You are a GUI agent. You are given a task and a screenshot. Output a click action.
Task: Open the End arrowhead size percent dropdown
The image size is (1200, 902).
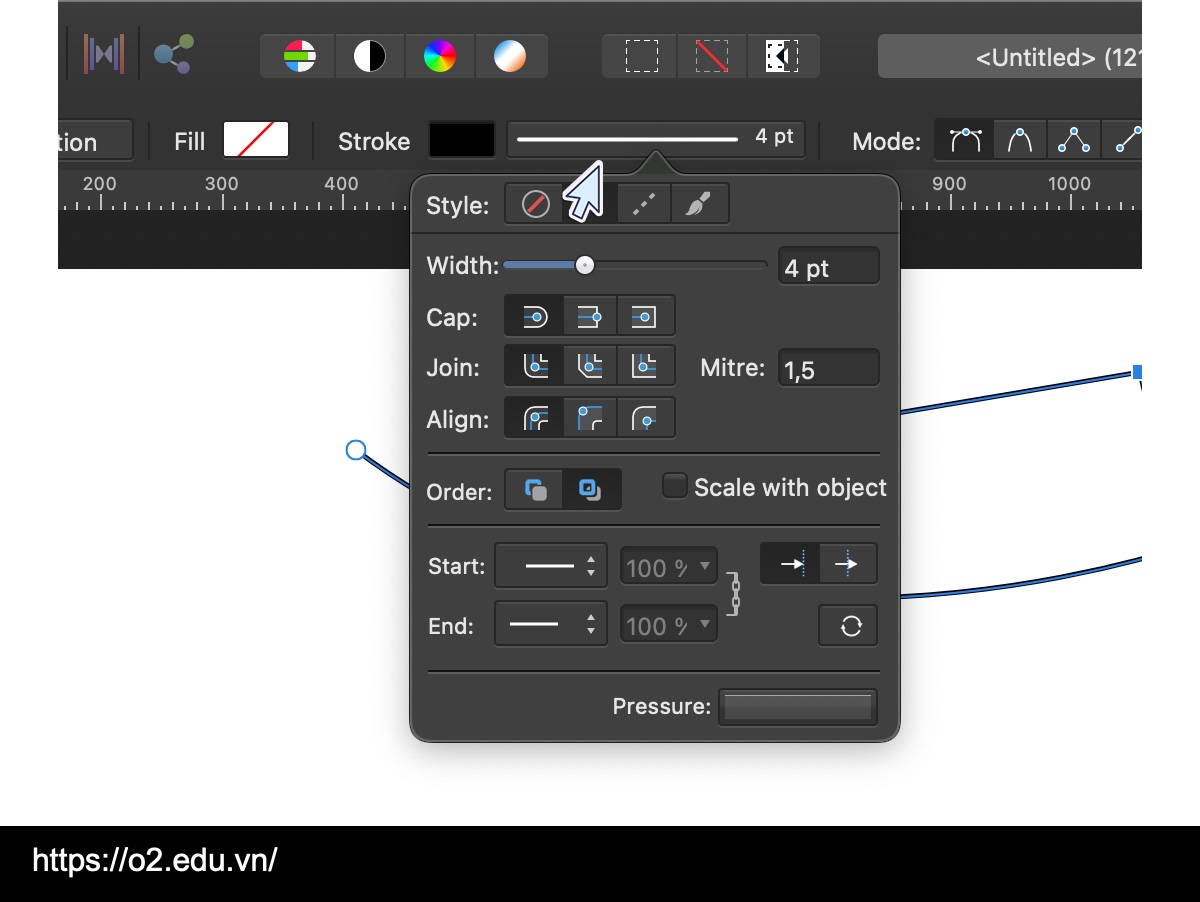click(669, 626)
